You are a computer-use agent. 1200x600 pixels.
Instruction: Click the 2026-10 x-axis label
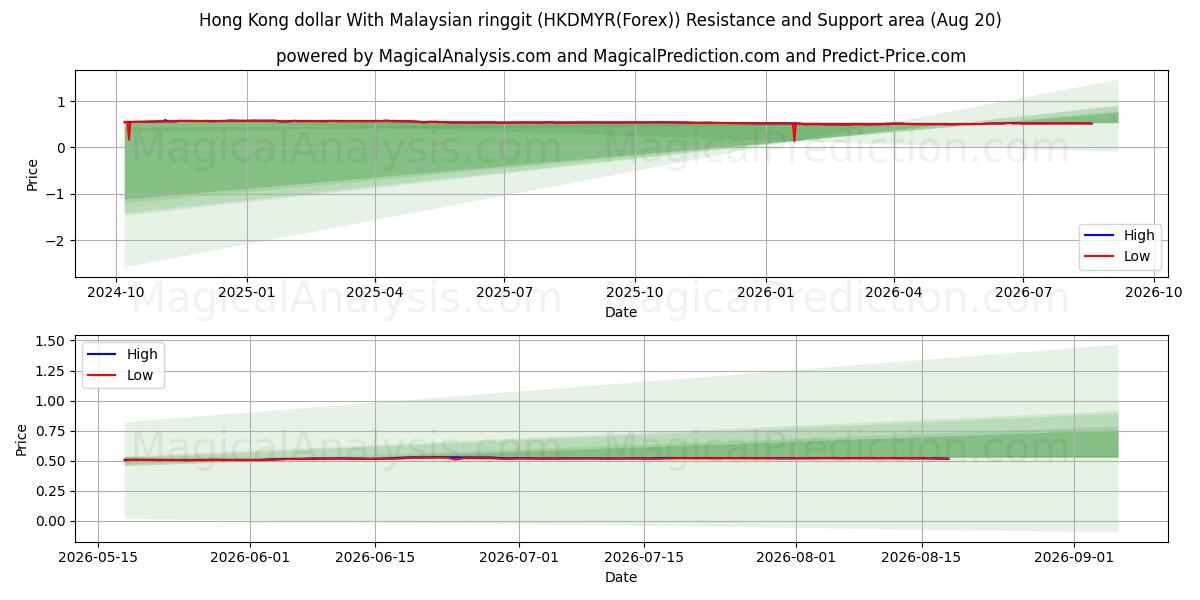pyautogui.click(x=1154, y=292)
